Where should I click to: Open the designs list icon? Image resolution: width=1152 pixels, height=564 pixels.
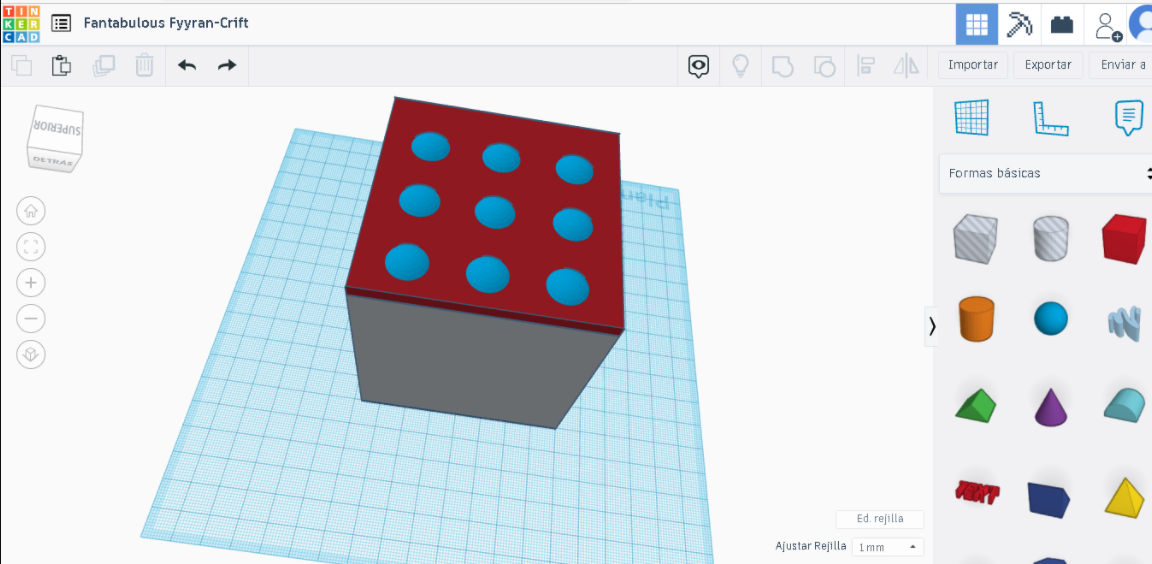pos(61,24)
